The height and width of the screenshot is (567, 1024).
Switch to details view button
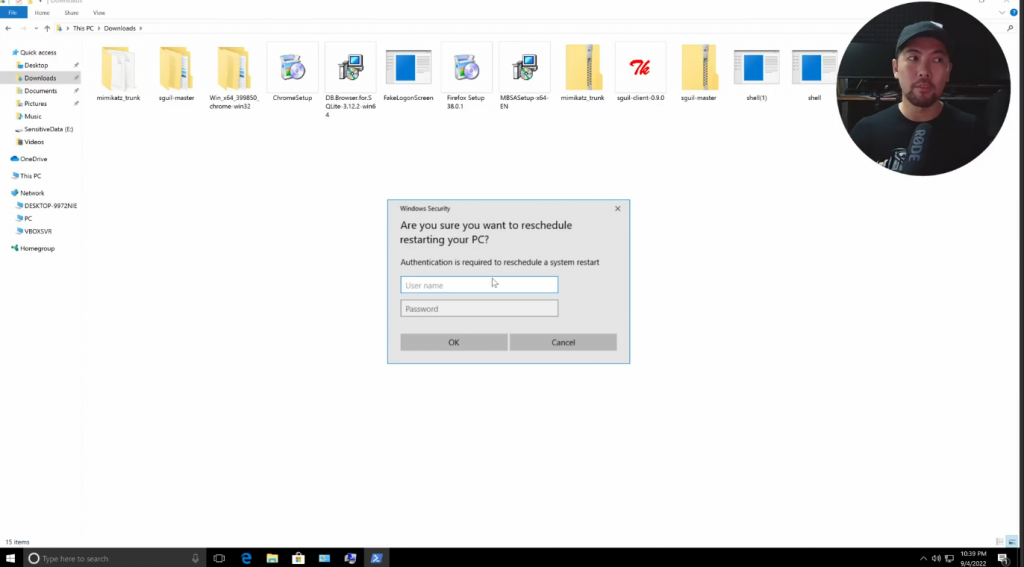1000,542
